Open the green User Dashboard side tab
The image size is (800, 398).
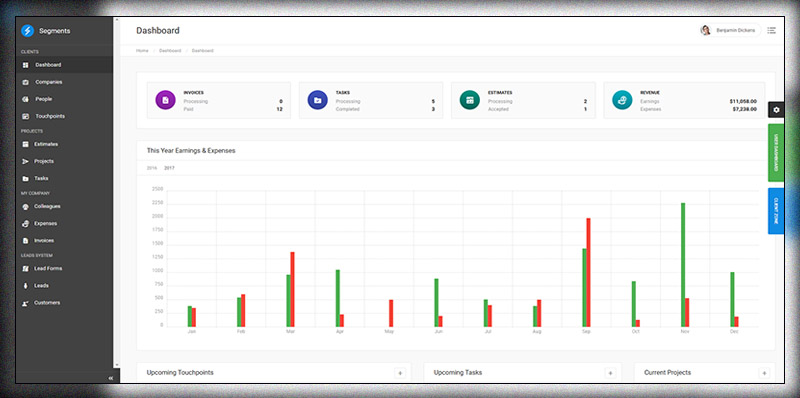coord(776,153)
